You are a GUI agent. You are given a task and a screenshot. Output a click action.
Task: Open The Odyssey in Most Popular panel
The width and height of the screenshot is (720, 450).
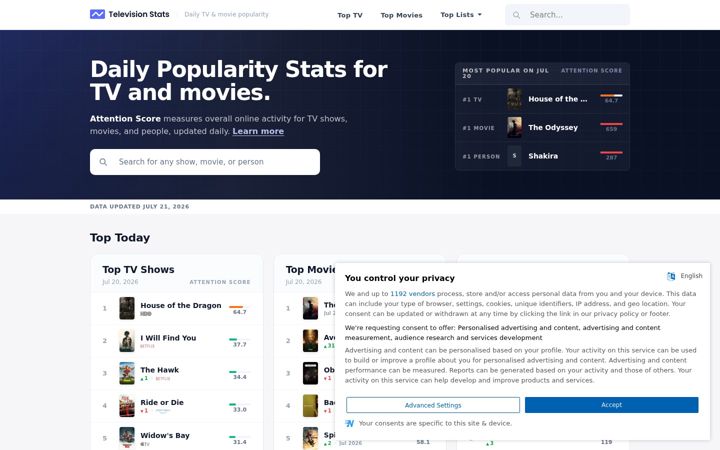[553, 127]
